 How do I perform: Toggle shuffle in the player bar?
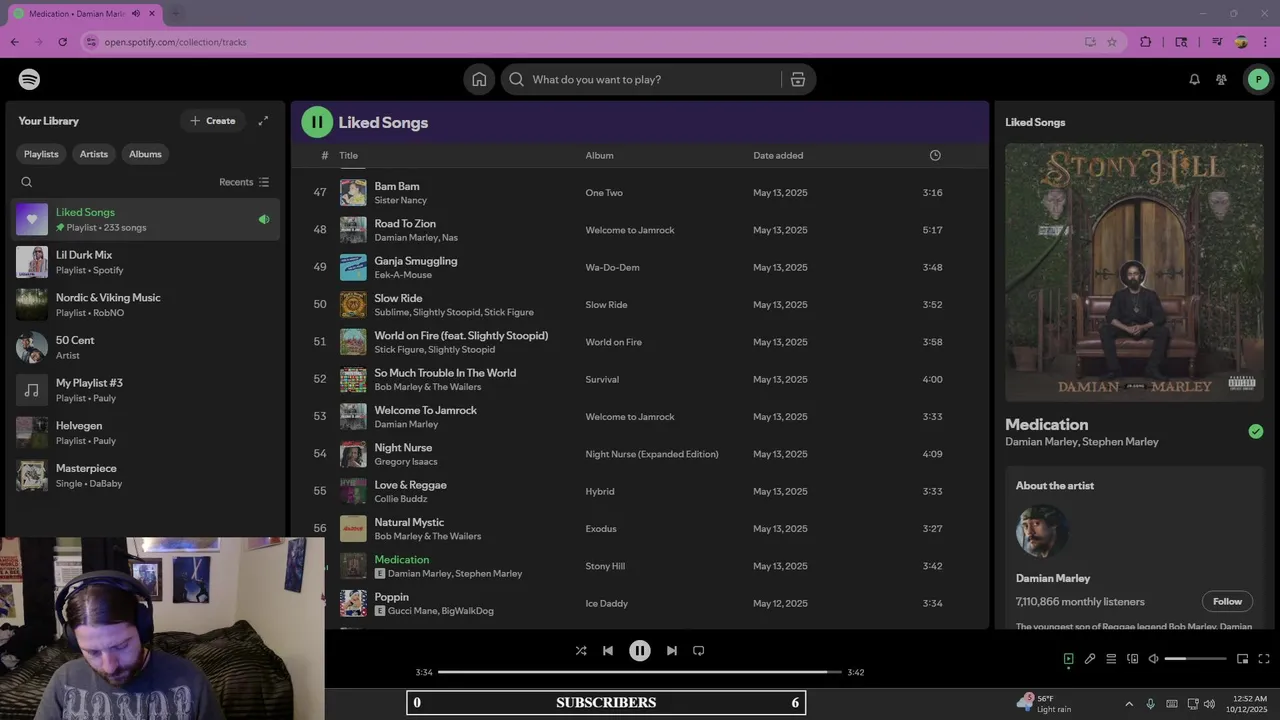pyautogui.click(x=581, y=650)
